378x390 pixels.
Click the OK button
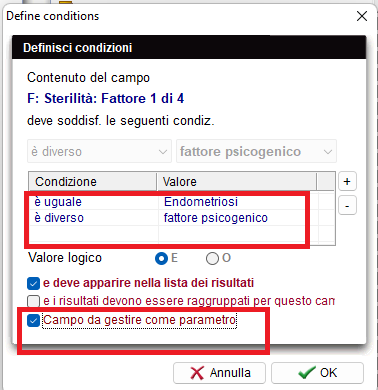click(317, 373)
